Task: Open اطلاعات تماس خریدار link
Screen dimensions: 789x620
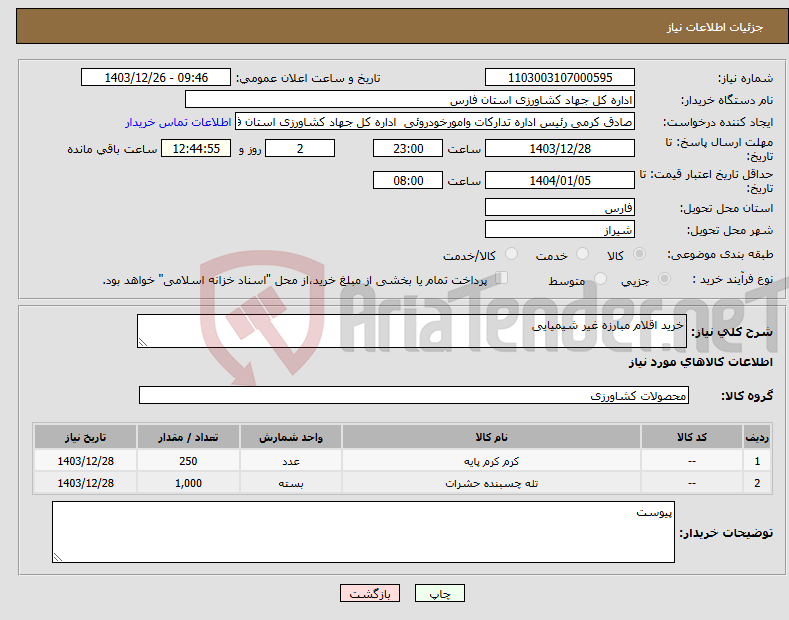Action: 178,122
